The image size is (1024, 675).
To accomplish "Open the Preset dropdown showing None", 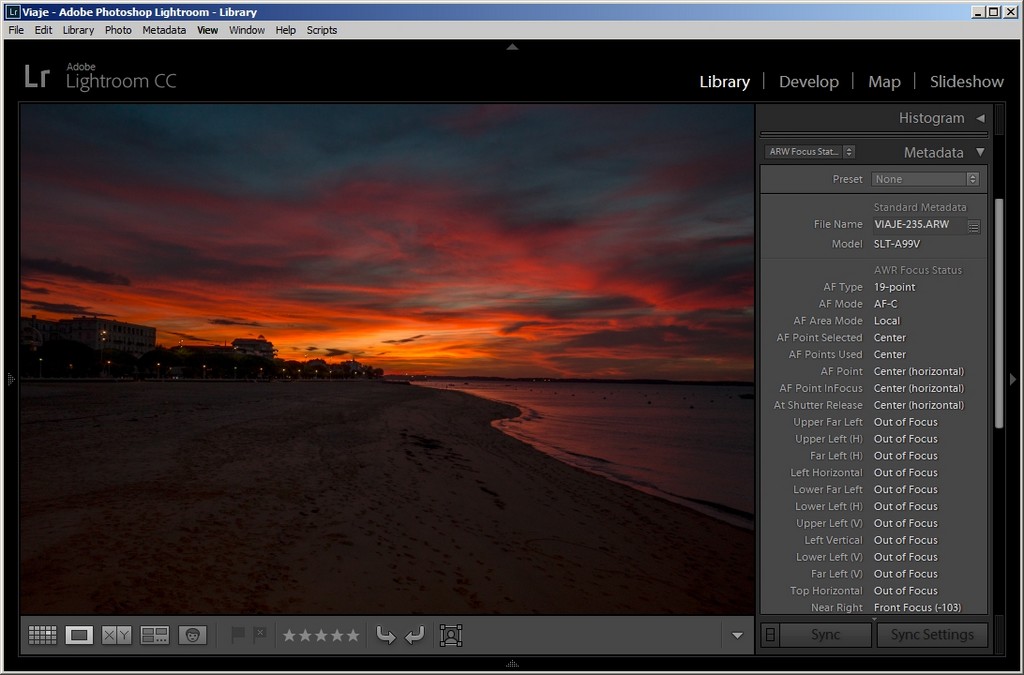I will [x=925, y=179].
